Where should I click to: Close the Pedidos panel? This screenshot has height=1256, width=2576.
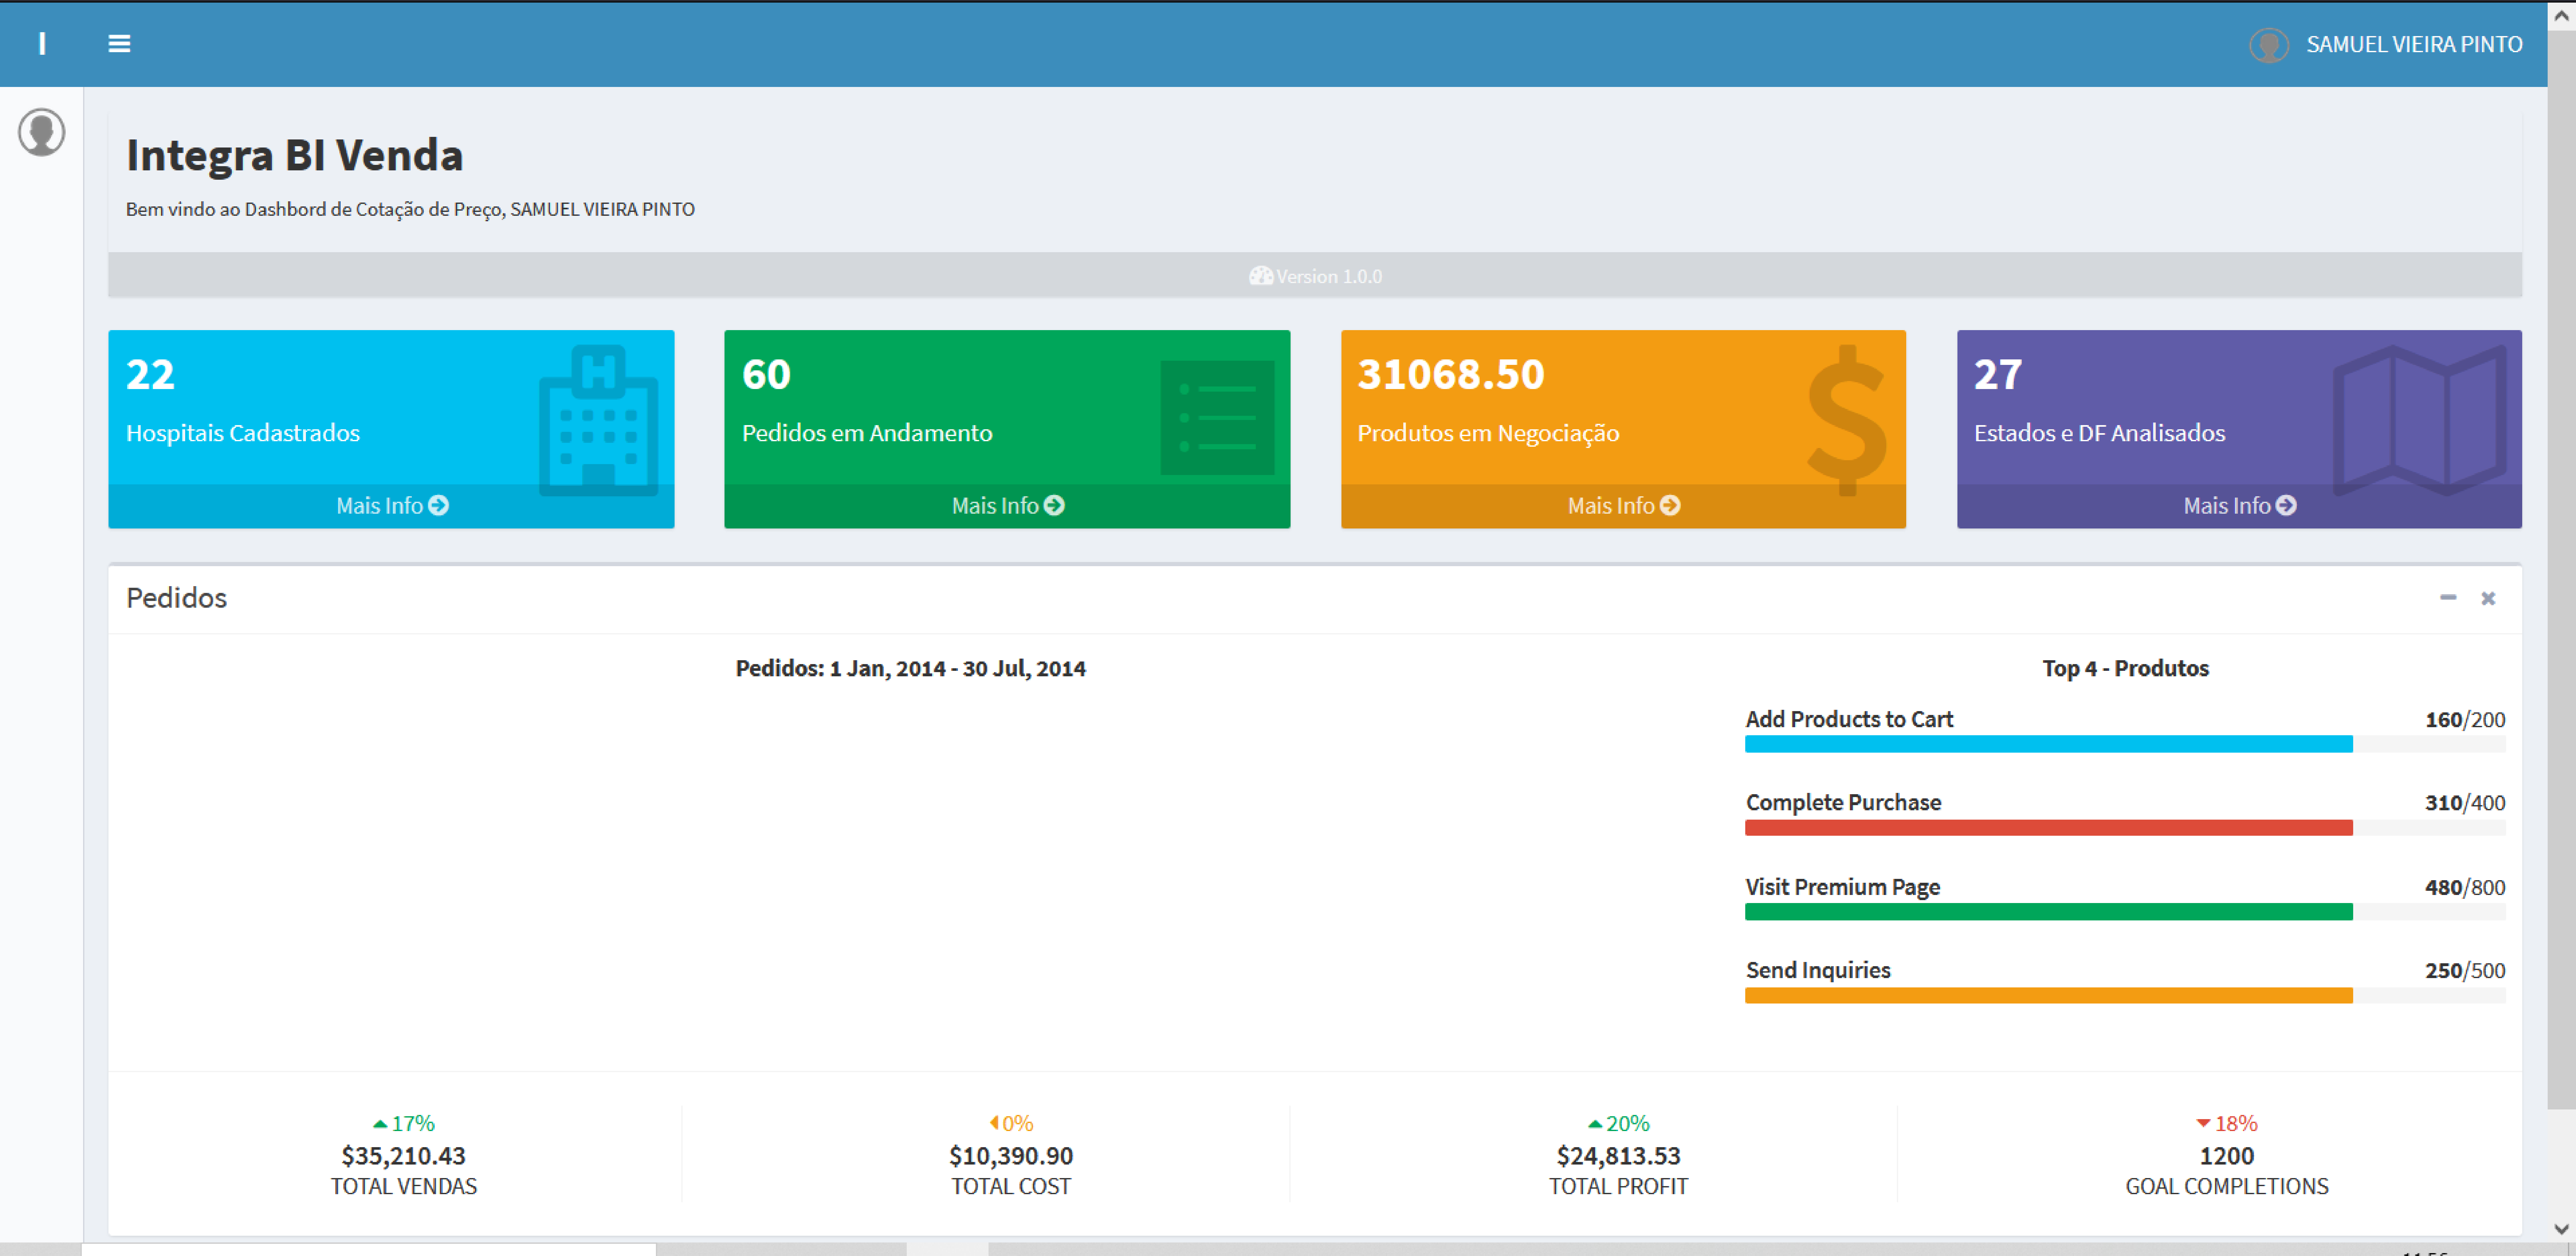[2488, 598]
